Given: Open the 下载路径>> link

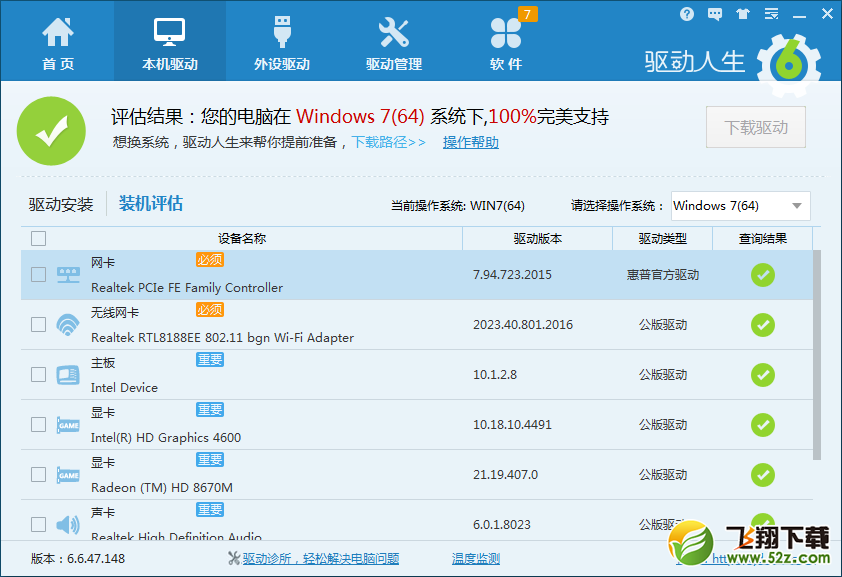Looking at the screenshot, I should pyautogui.click(x=388, y=142).
